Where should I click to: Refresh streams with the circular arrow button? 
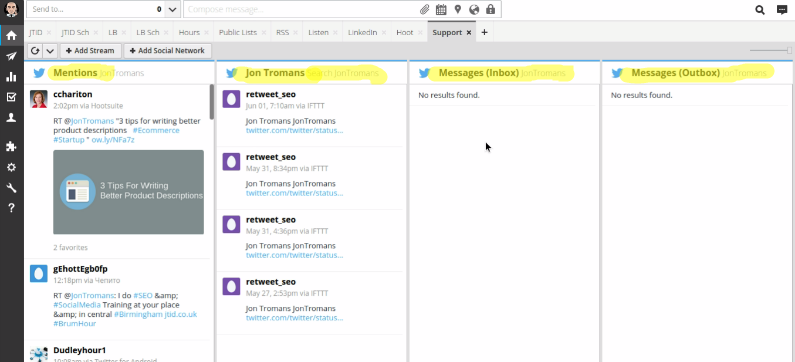point(35,51)
